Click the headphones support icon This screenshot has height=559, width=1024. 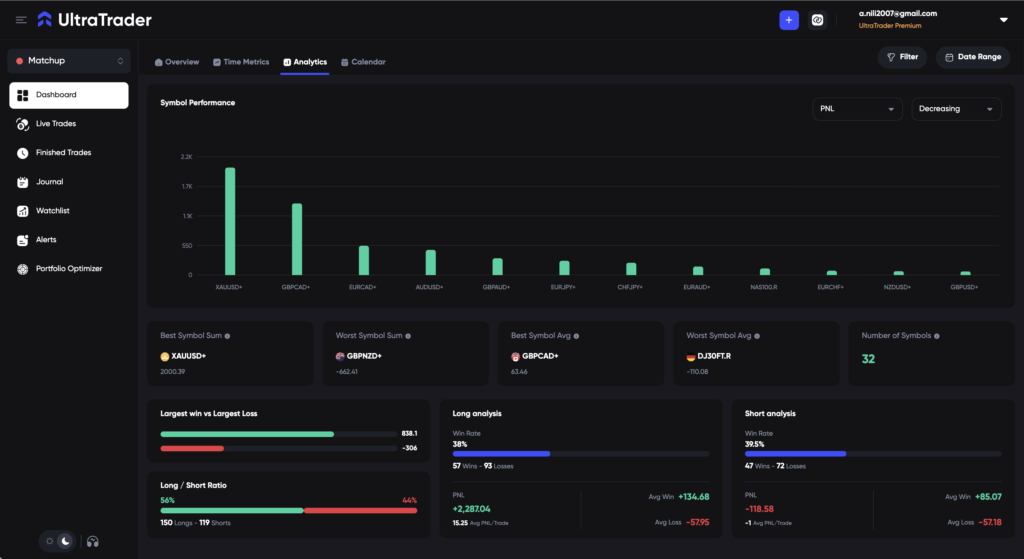point(93,541)
